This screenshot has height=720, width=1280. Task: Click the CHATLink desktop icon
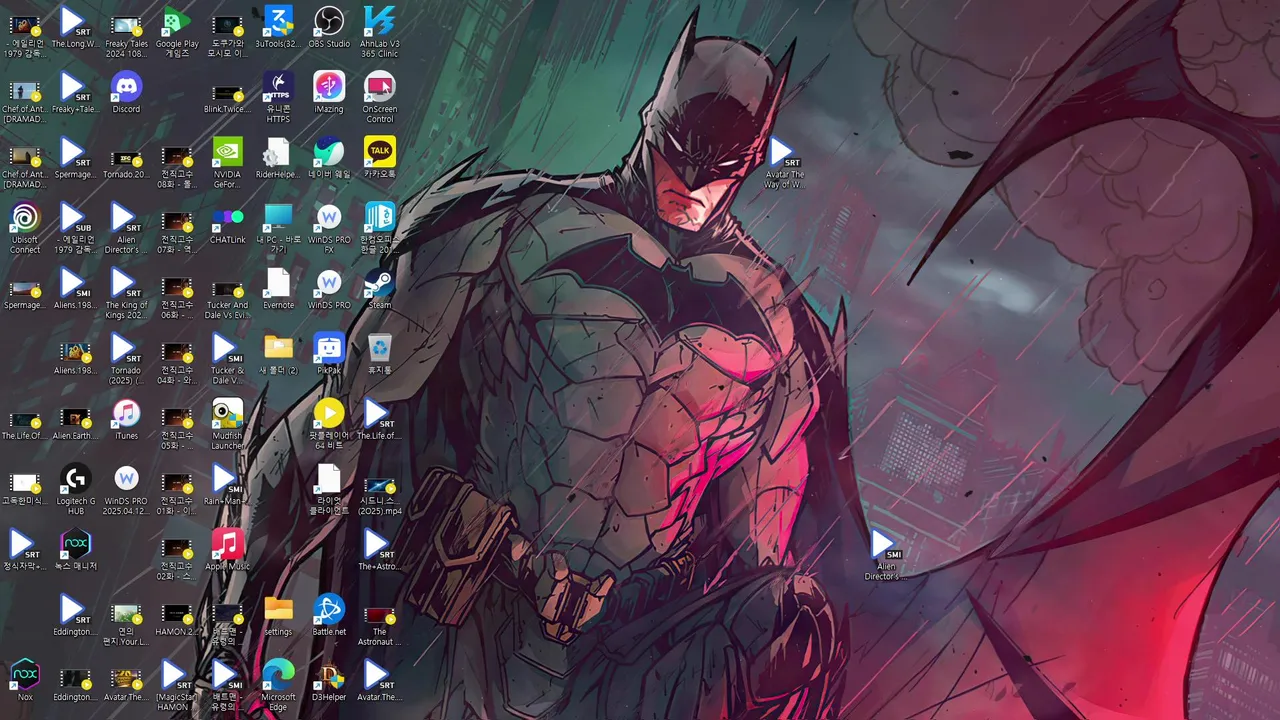pyautogui.click(x=227, y=224)
